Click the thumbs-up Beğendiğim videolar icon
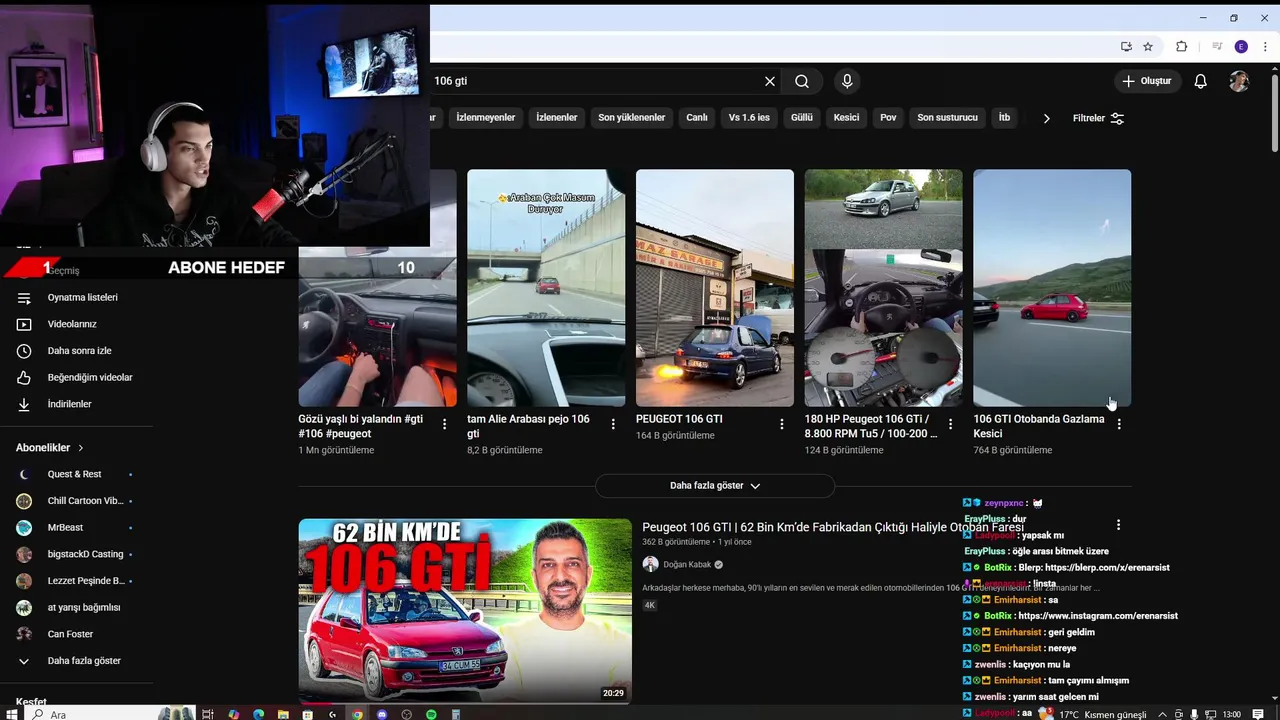The image size is (1280, 720). pos(24,377)
